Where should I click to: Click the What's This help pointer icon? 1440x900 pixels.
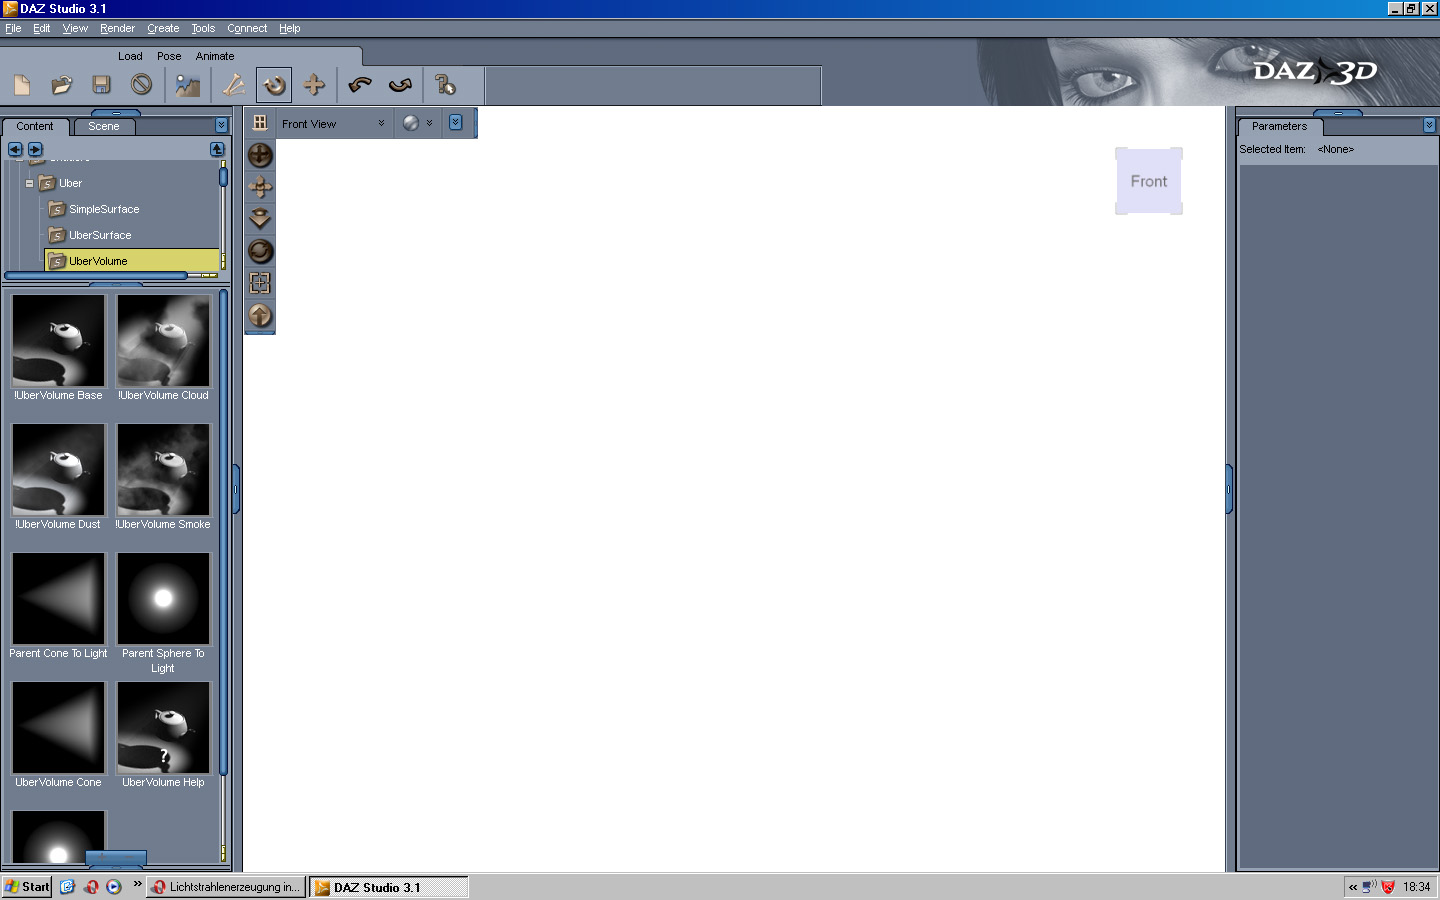tap(445, 85)
